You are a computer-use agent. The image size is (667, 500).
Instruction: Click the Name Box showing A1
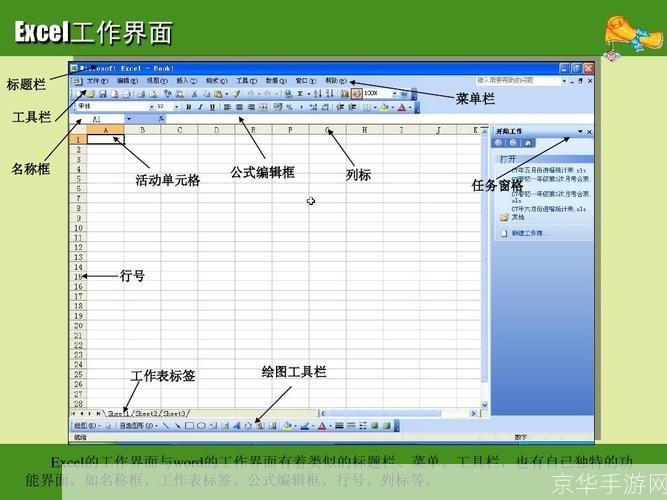98,119
